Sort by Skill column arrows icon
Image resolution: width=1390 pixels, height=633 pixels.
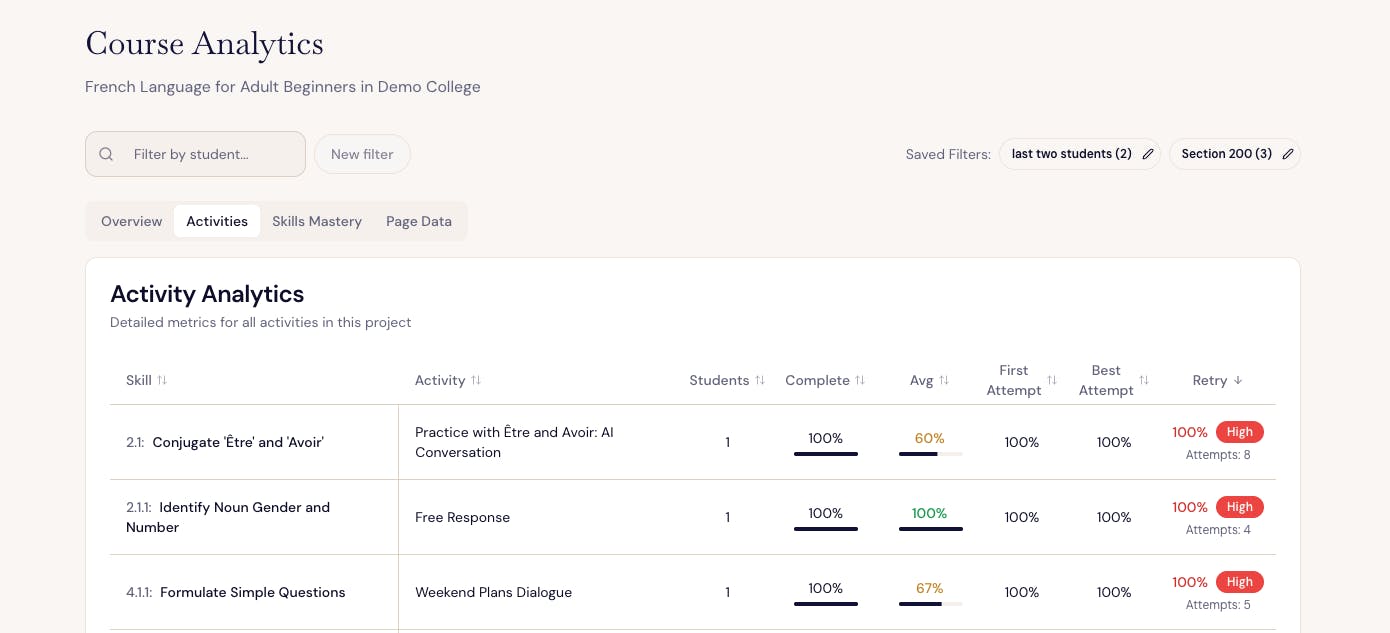point(162,380)
